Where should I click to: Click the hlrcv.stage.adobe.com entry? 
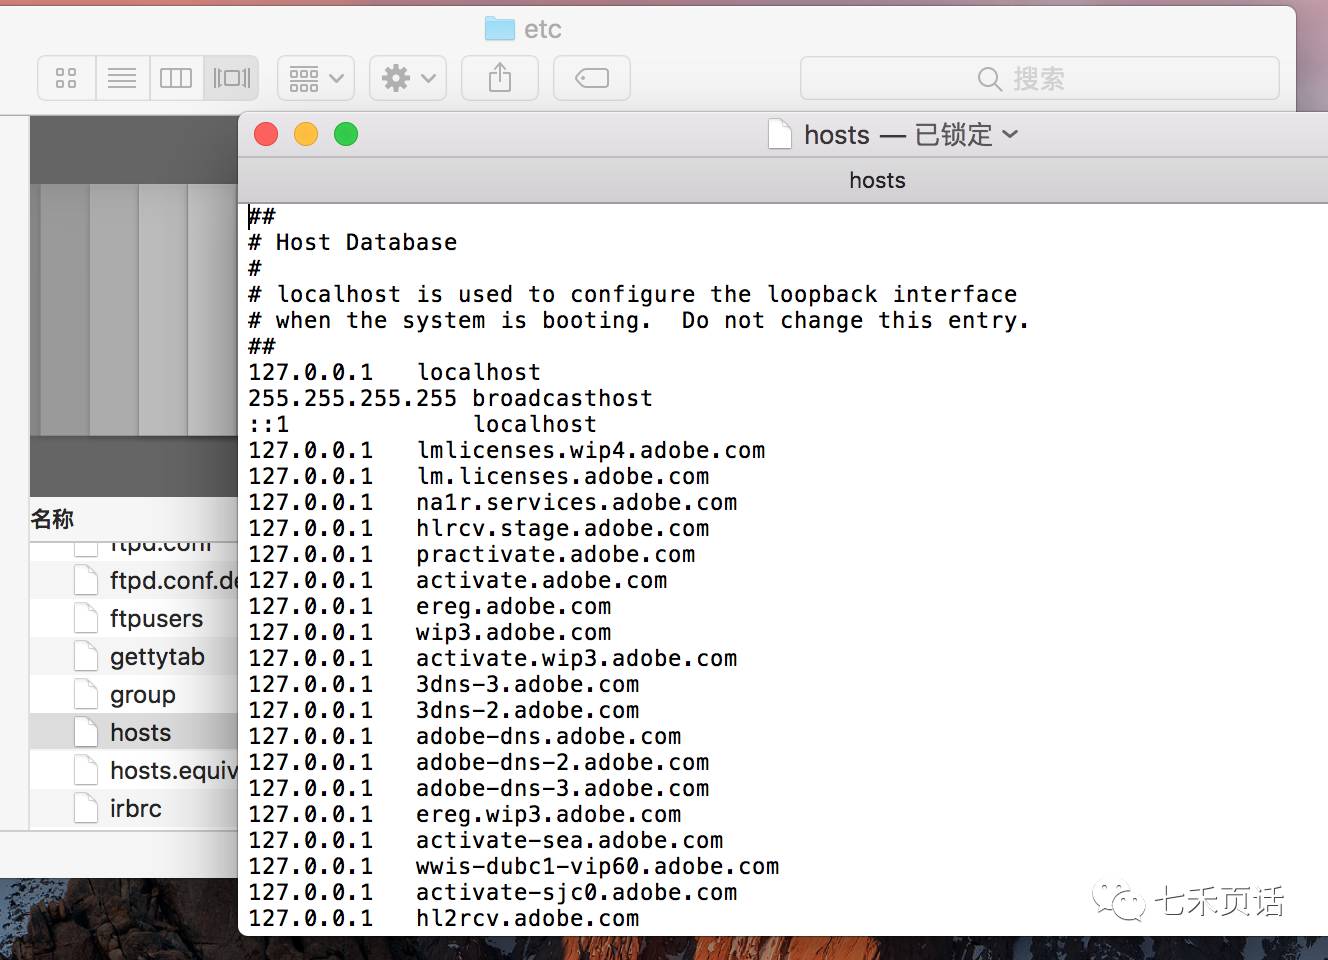(563, 528)
